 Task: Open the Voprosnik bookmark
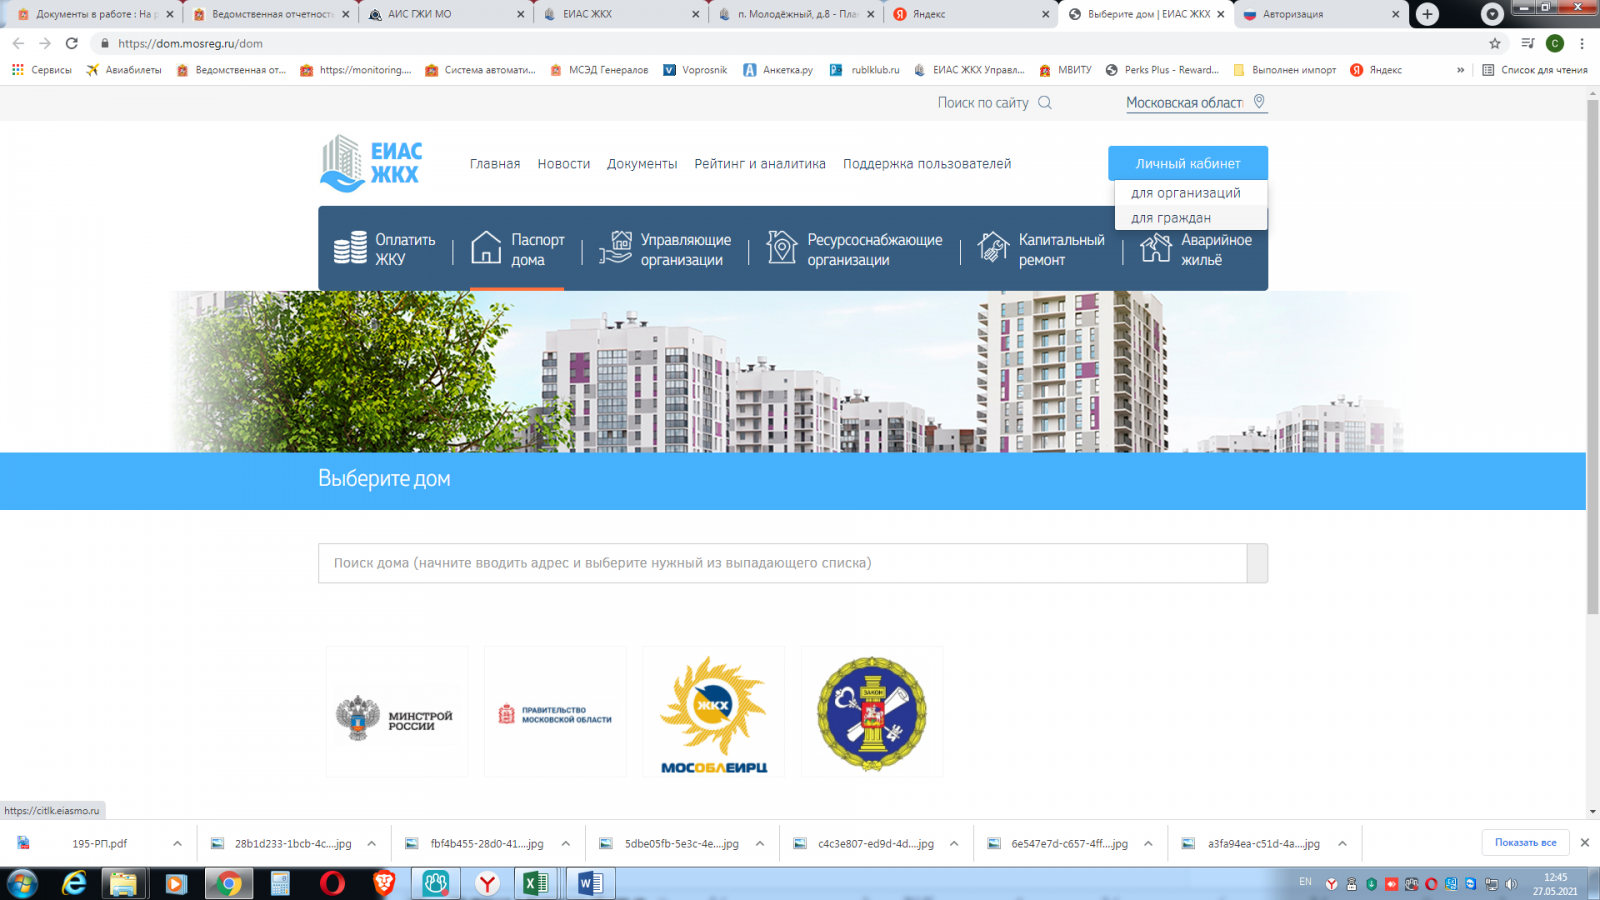tap(696, 70)
